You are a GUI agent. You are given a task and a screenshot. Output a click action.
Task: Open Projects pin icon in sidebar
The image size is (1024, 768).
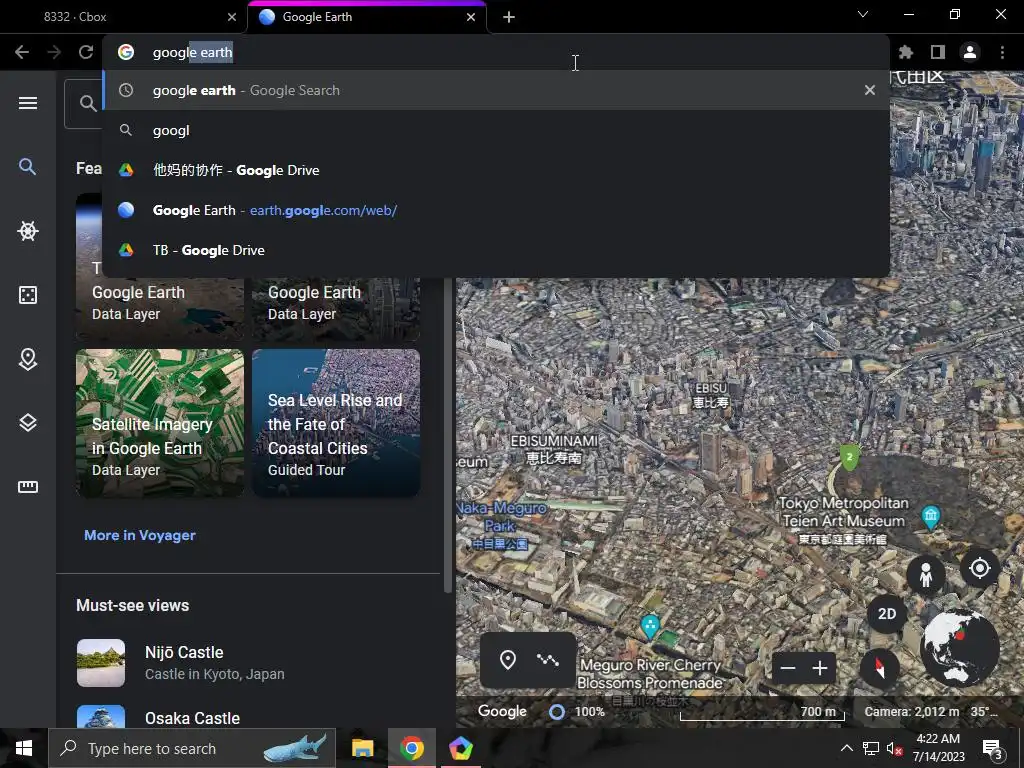coord(27,359)
